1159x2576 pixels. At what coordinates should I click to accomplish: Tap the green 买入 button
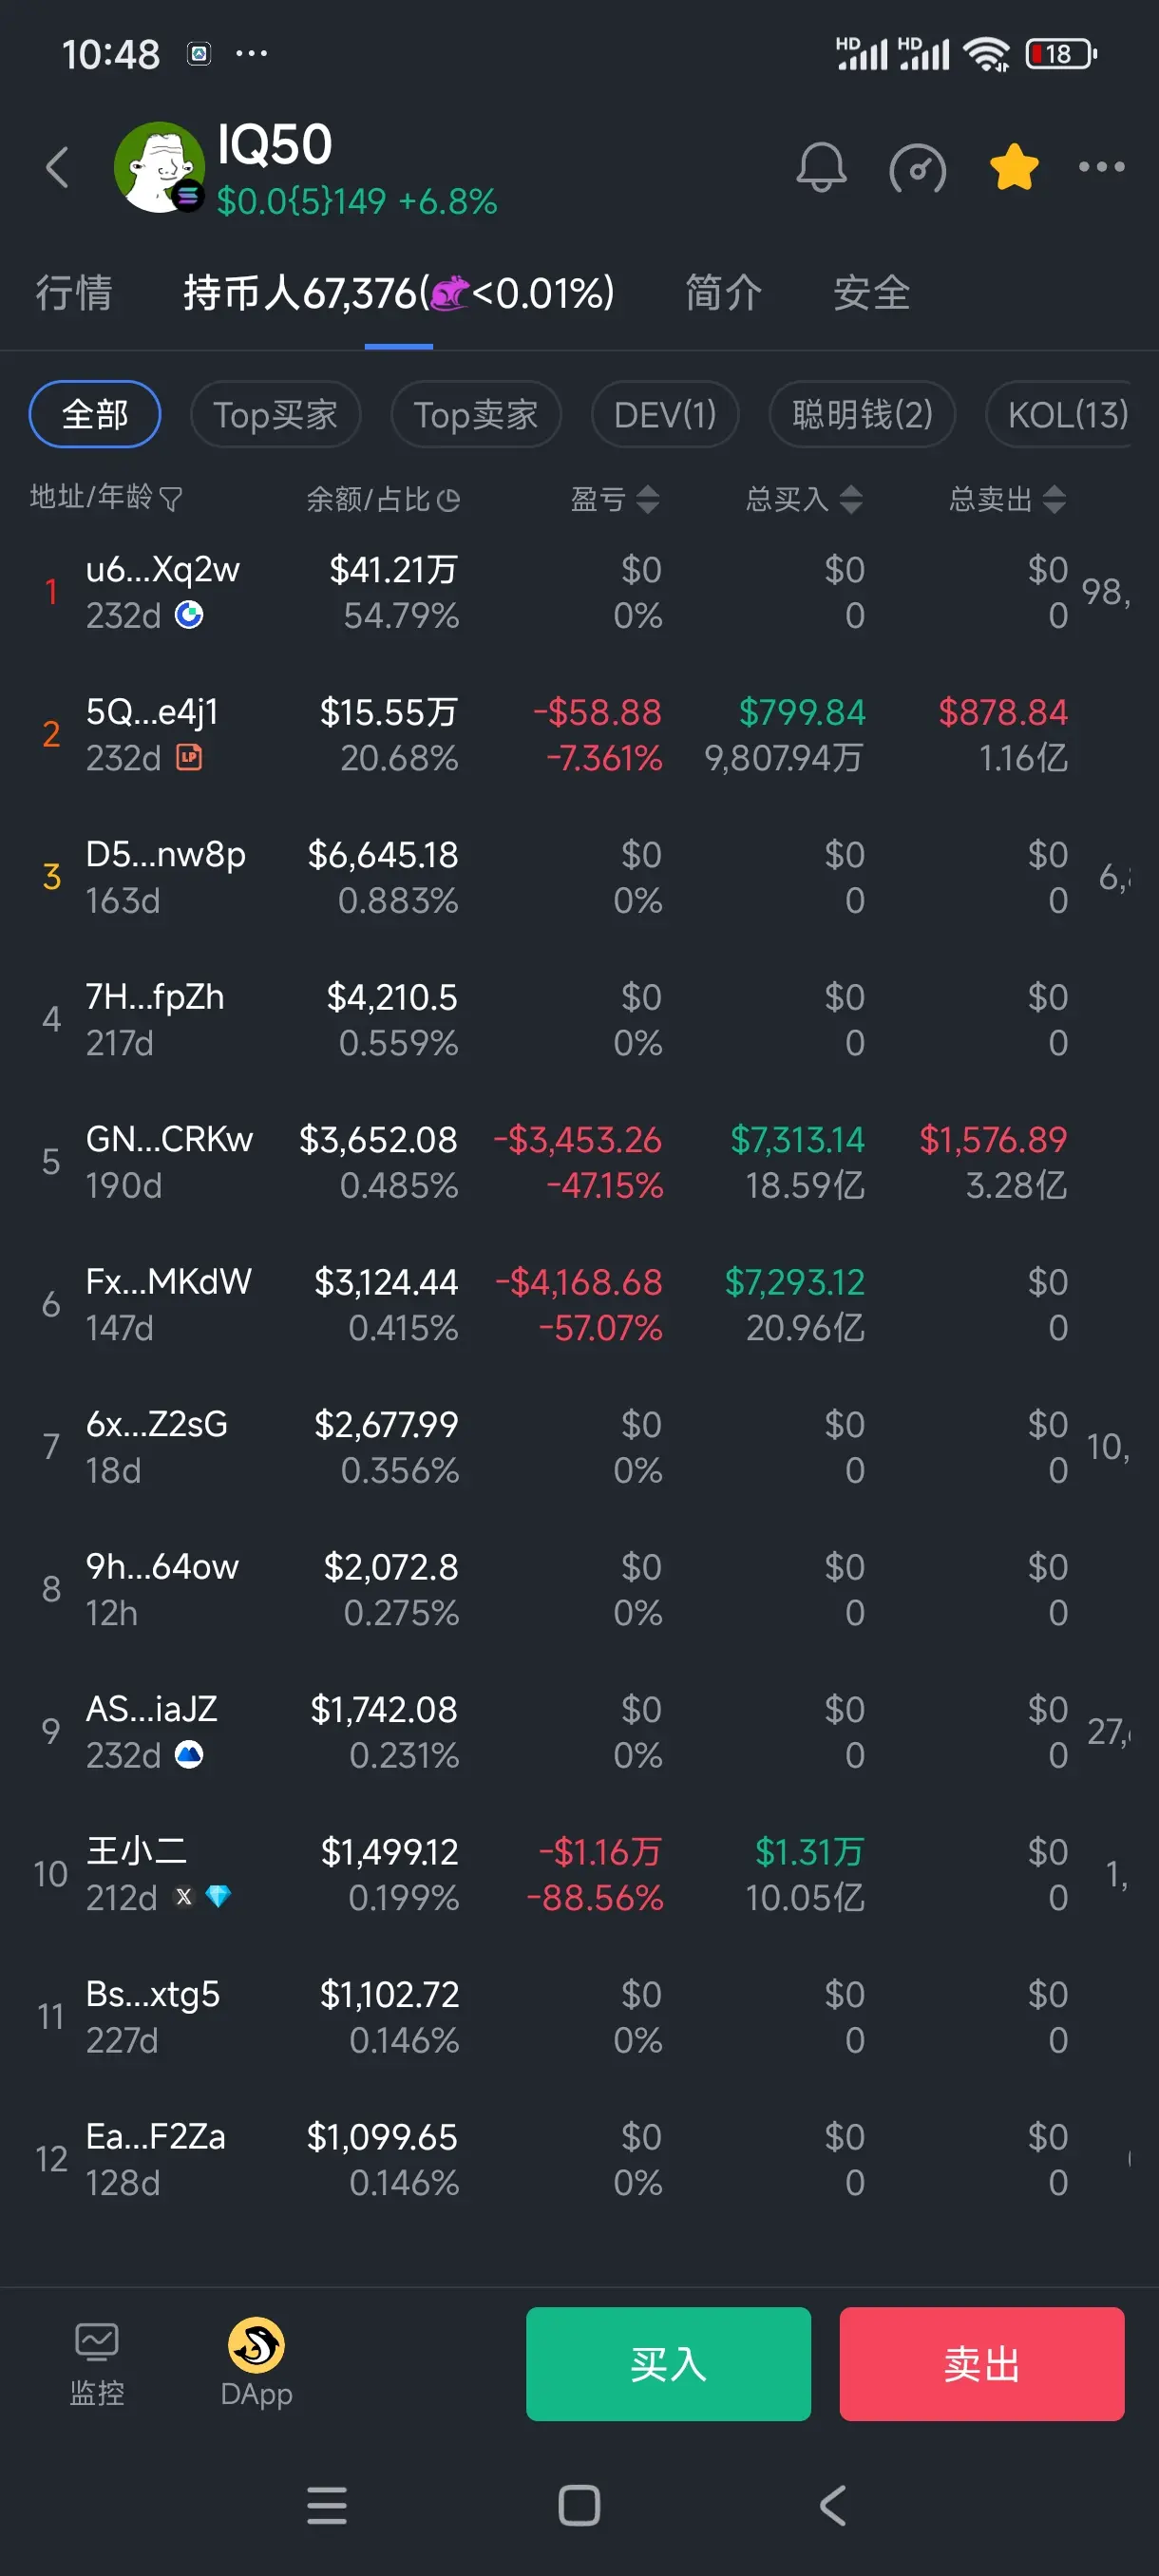point(668,2363)
